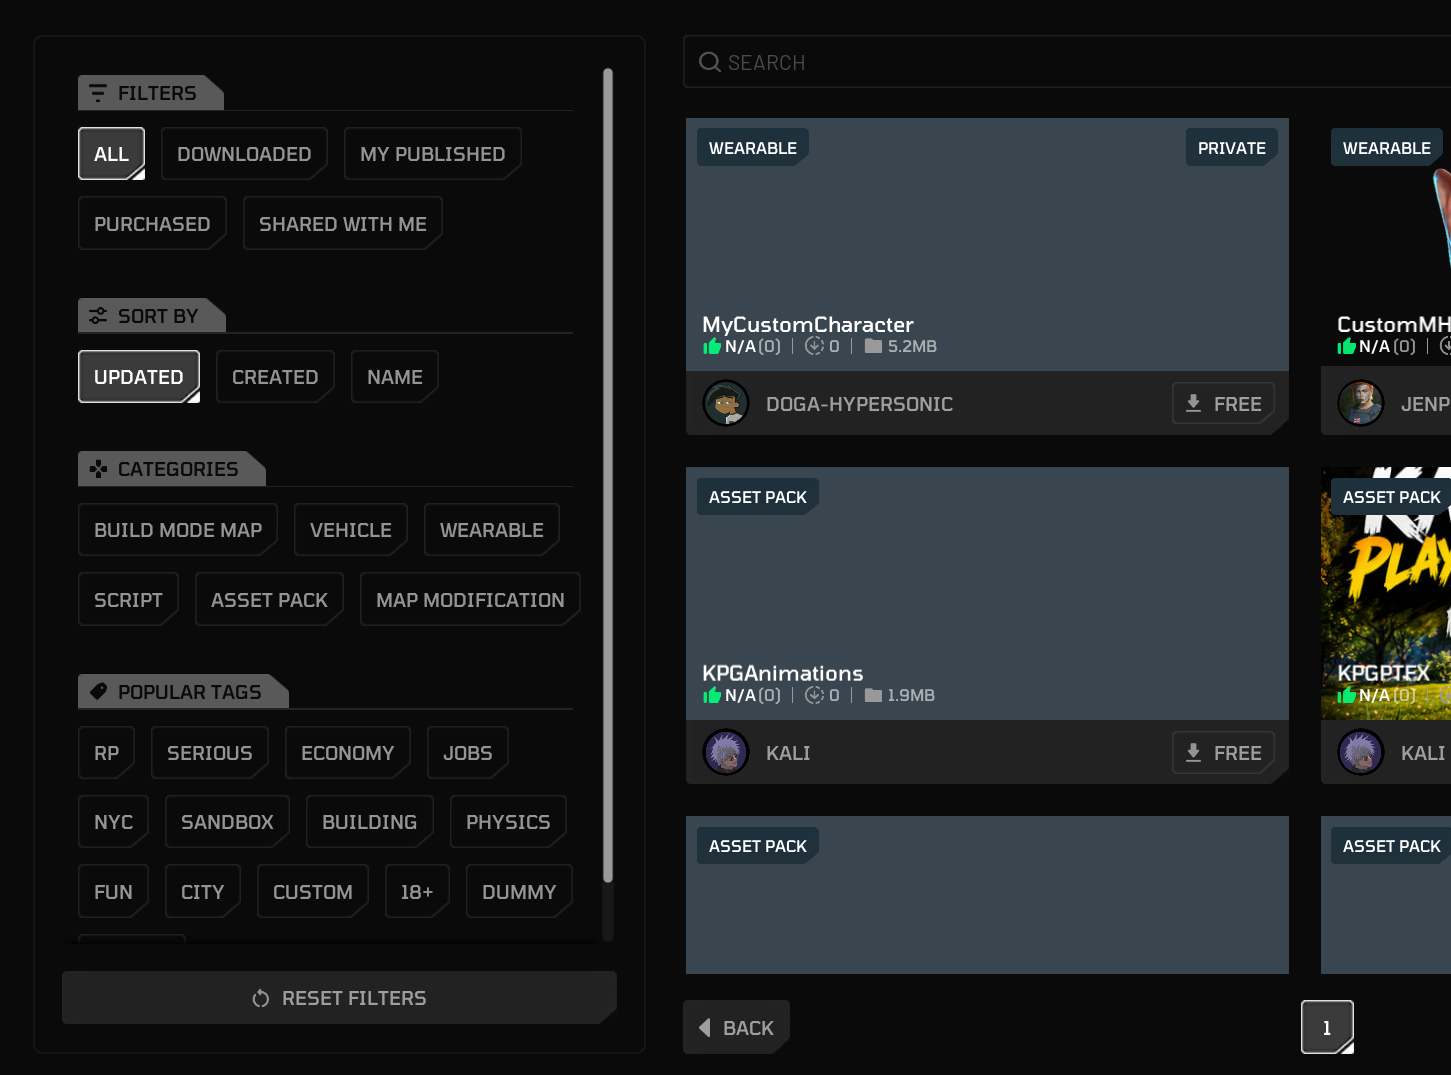Click the filter panel scrollbar
The width and height of the screenshot is (1451, 1075).
click(x=607, y=475)
